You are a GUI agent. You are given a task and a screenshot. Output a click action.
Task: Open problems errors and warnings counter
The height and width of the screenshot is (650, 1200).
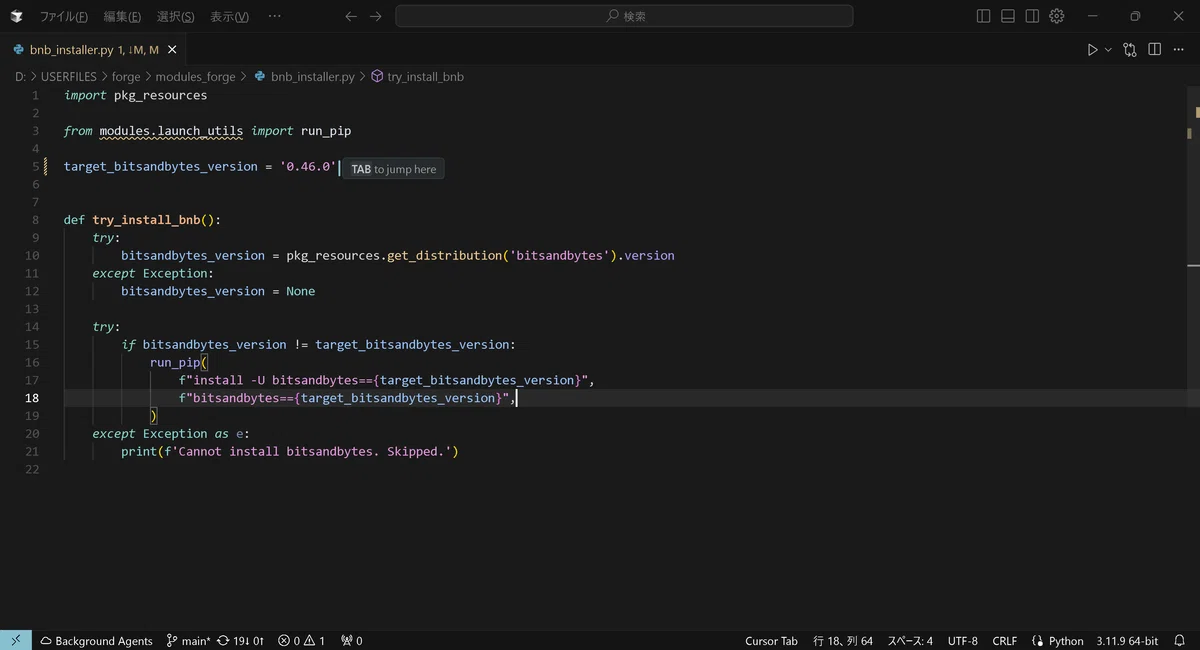pyautogui.click(x=302, y=640)
